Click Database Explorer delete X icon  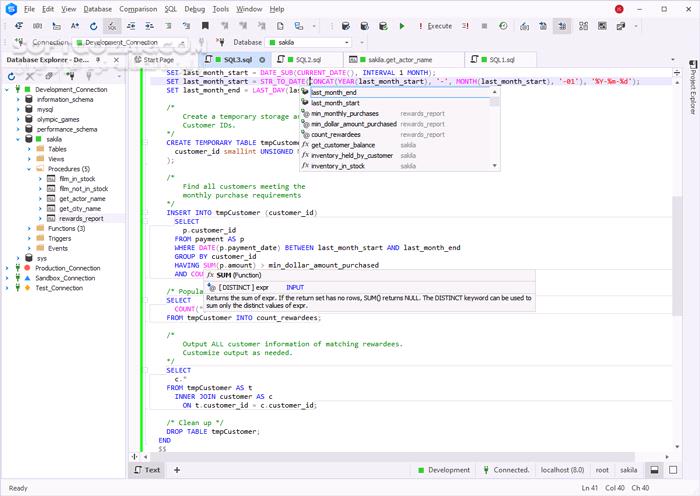[29, 76]
